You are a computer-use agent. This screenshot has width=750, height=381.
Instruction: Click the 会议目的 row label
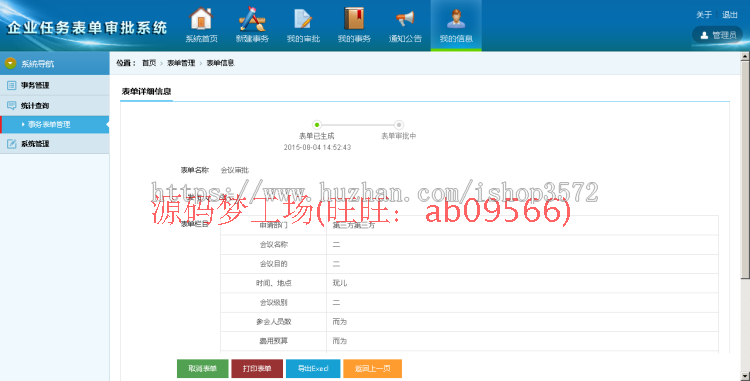coord(274,264)
